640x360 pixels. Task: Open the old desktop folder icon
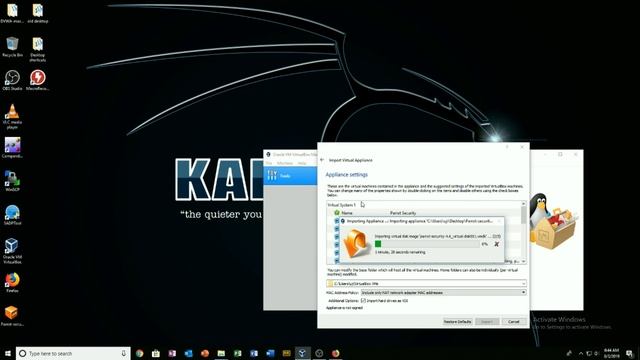click(x=38, y=13)
